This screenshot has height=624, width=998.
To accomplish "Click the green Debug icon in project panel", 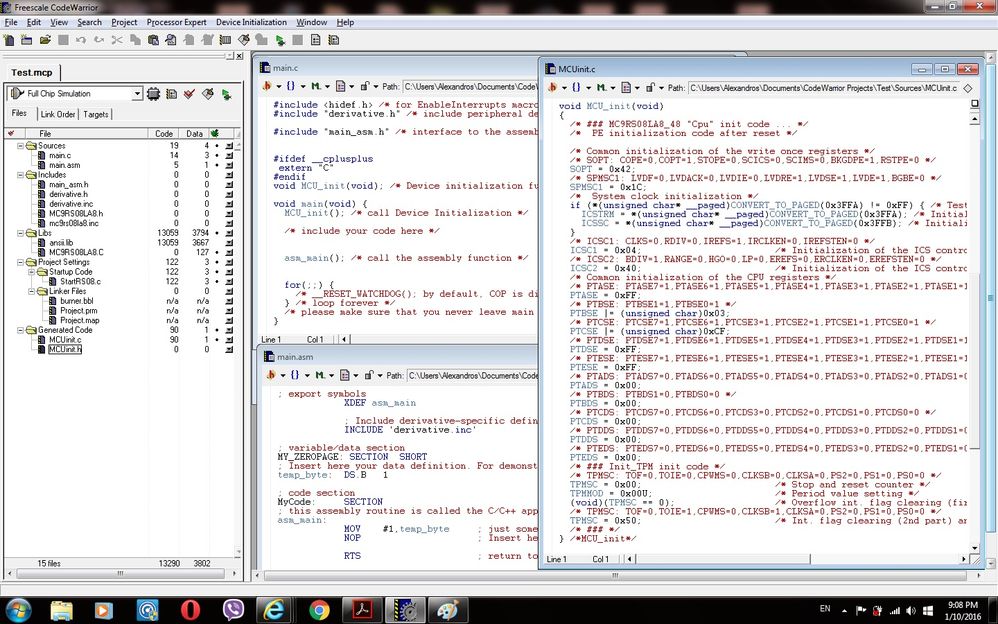I will click(x=226, y=94).
